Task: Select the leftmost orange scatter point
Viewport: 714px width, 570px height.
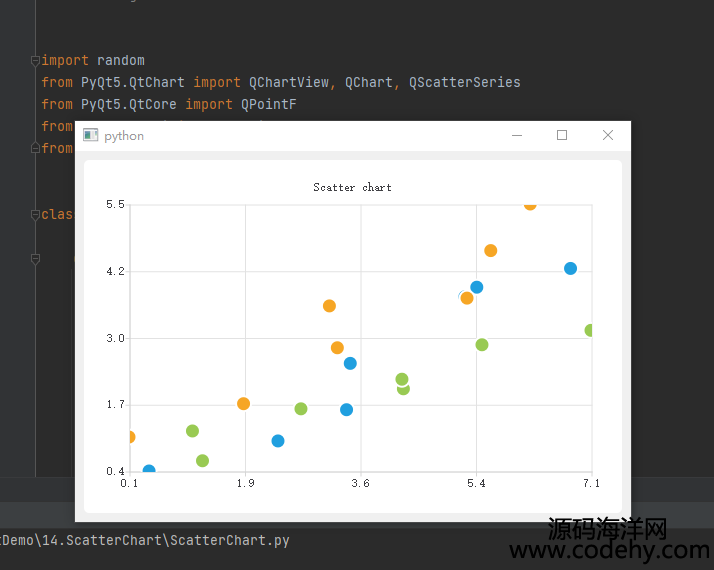Action: point(130,437)
